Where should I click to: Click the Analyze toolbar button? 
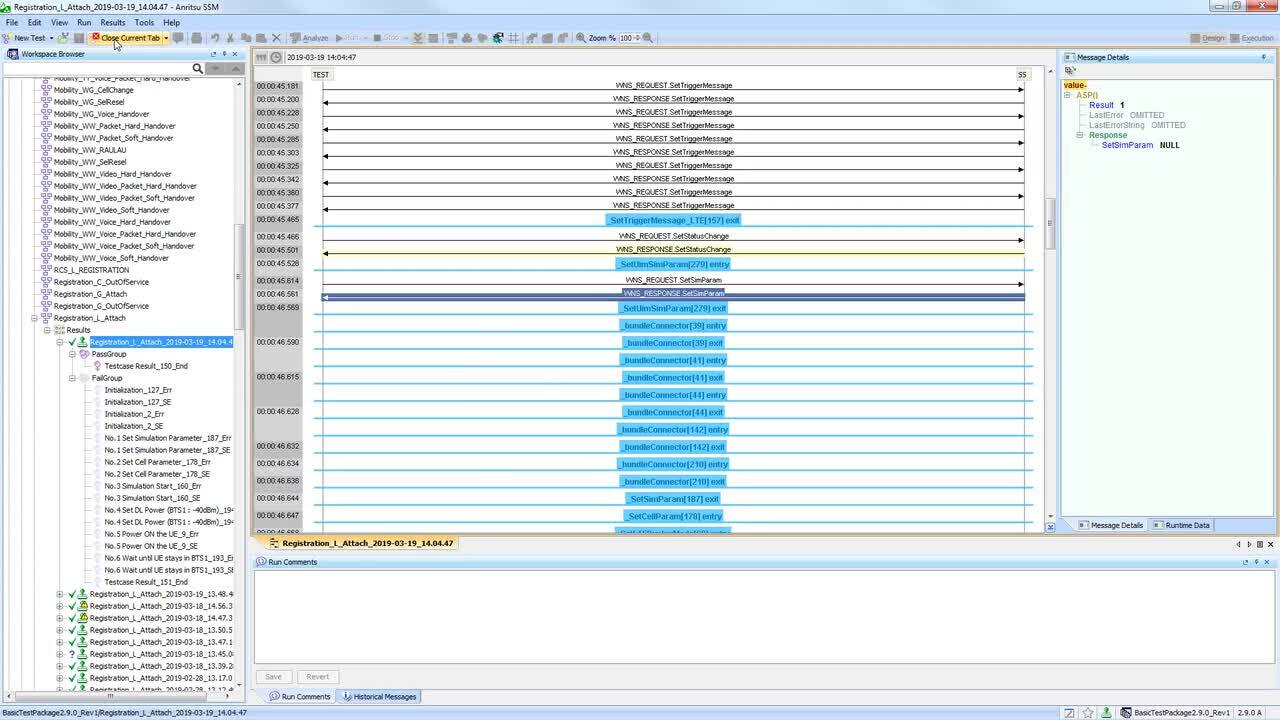(x=308, y=38)
